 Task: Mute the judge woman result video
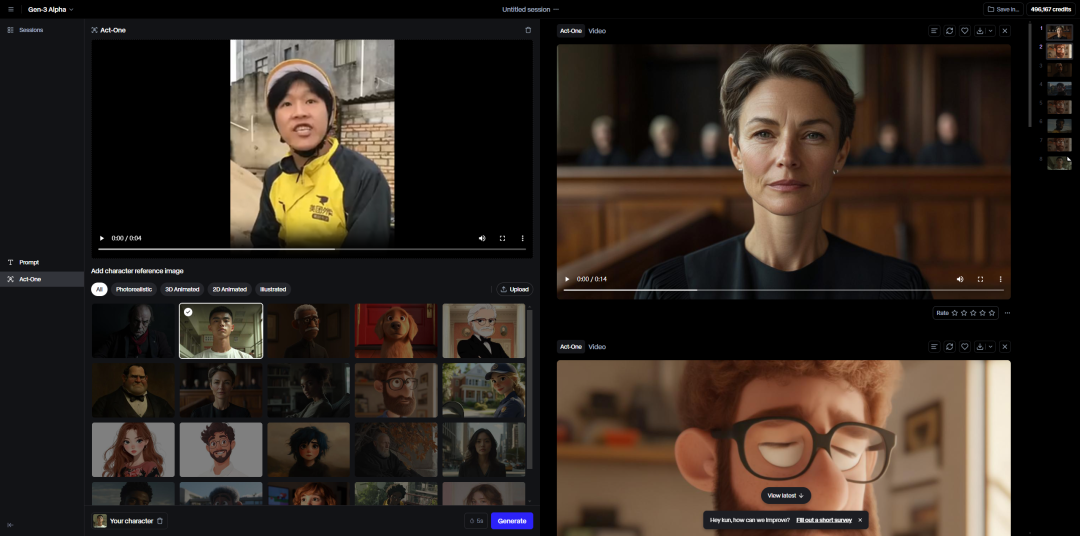960,279
